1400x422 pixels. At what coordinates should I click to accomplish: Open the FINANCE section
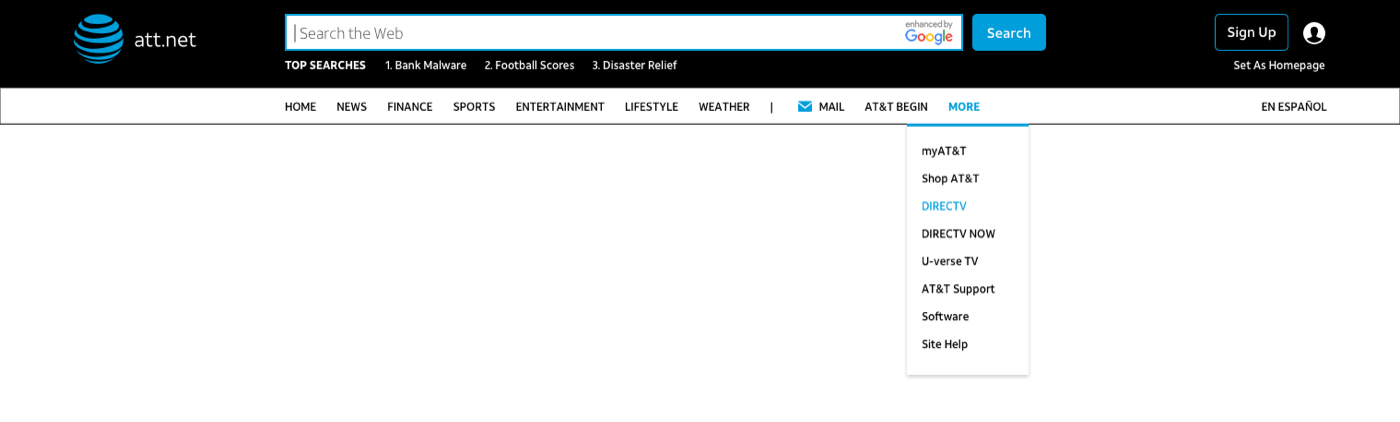pos(410,107)
